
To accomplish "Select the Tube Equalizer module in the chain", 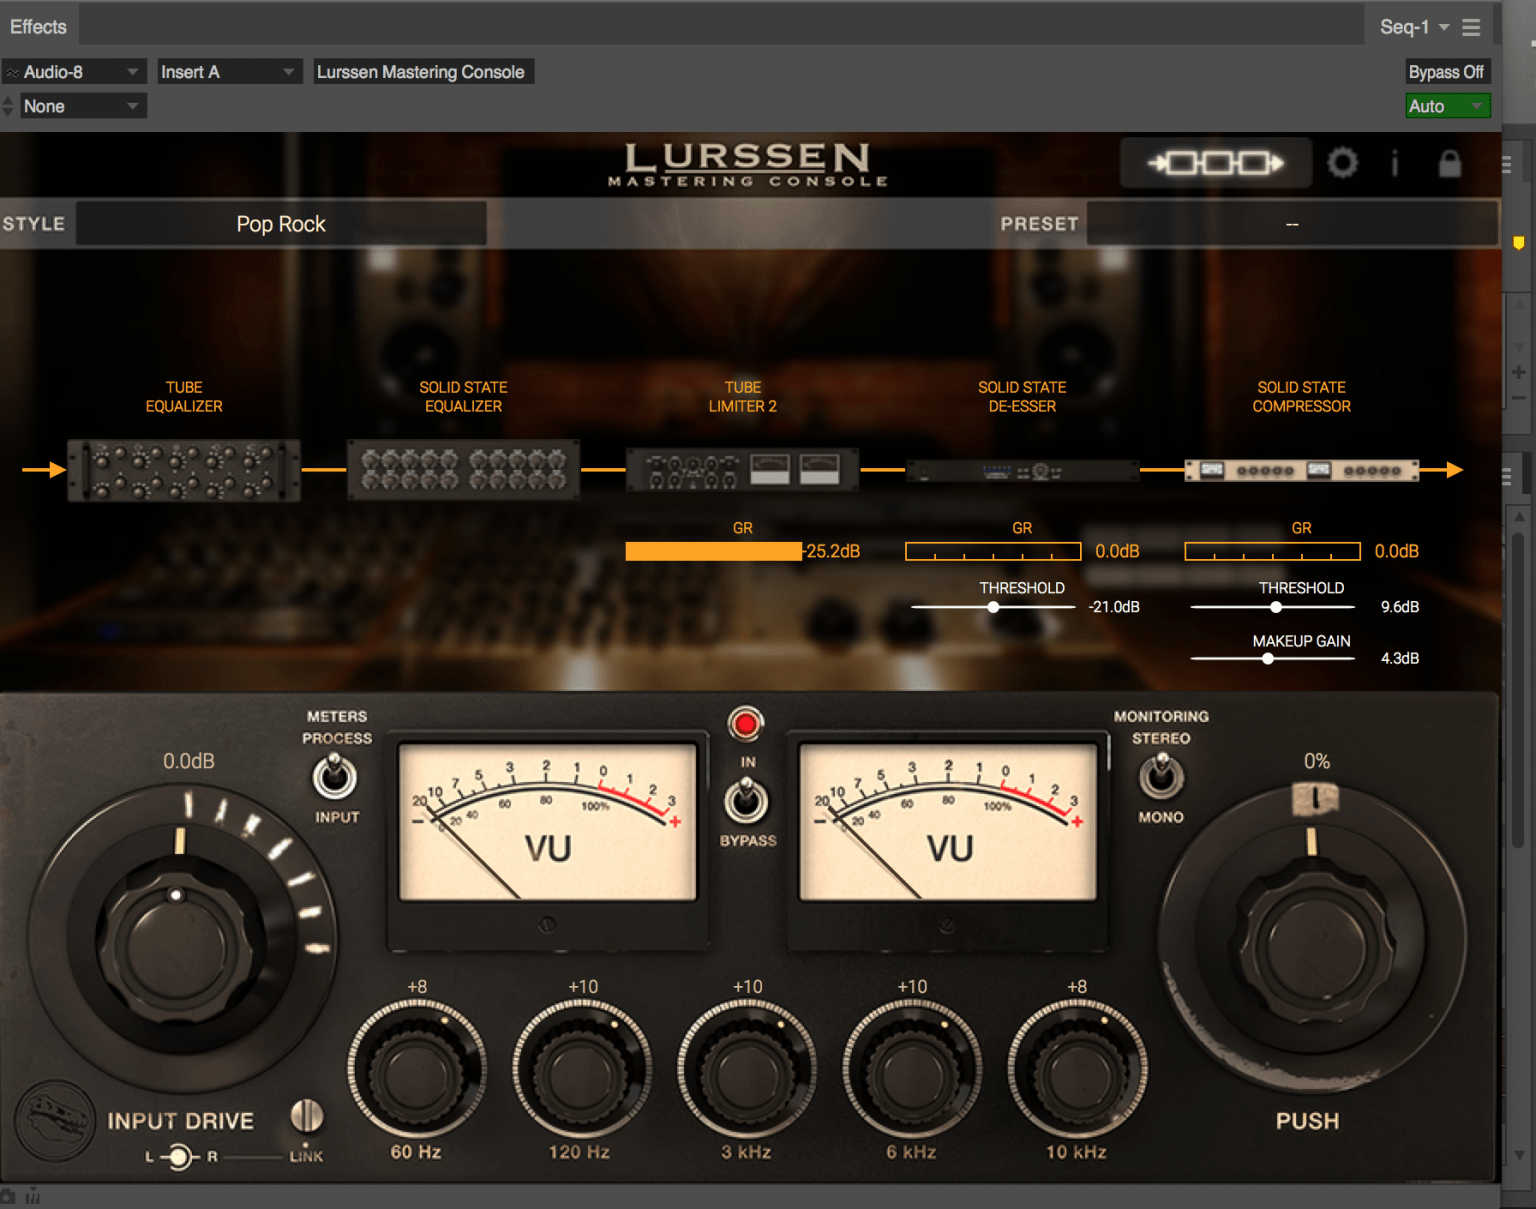I will (183, 469).
